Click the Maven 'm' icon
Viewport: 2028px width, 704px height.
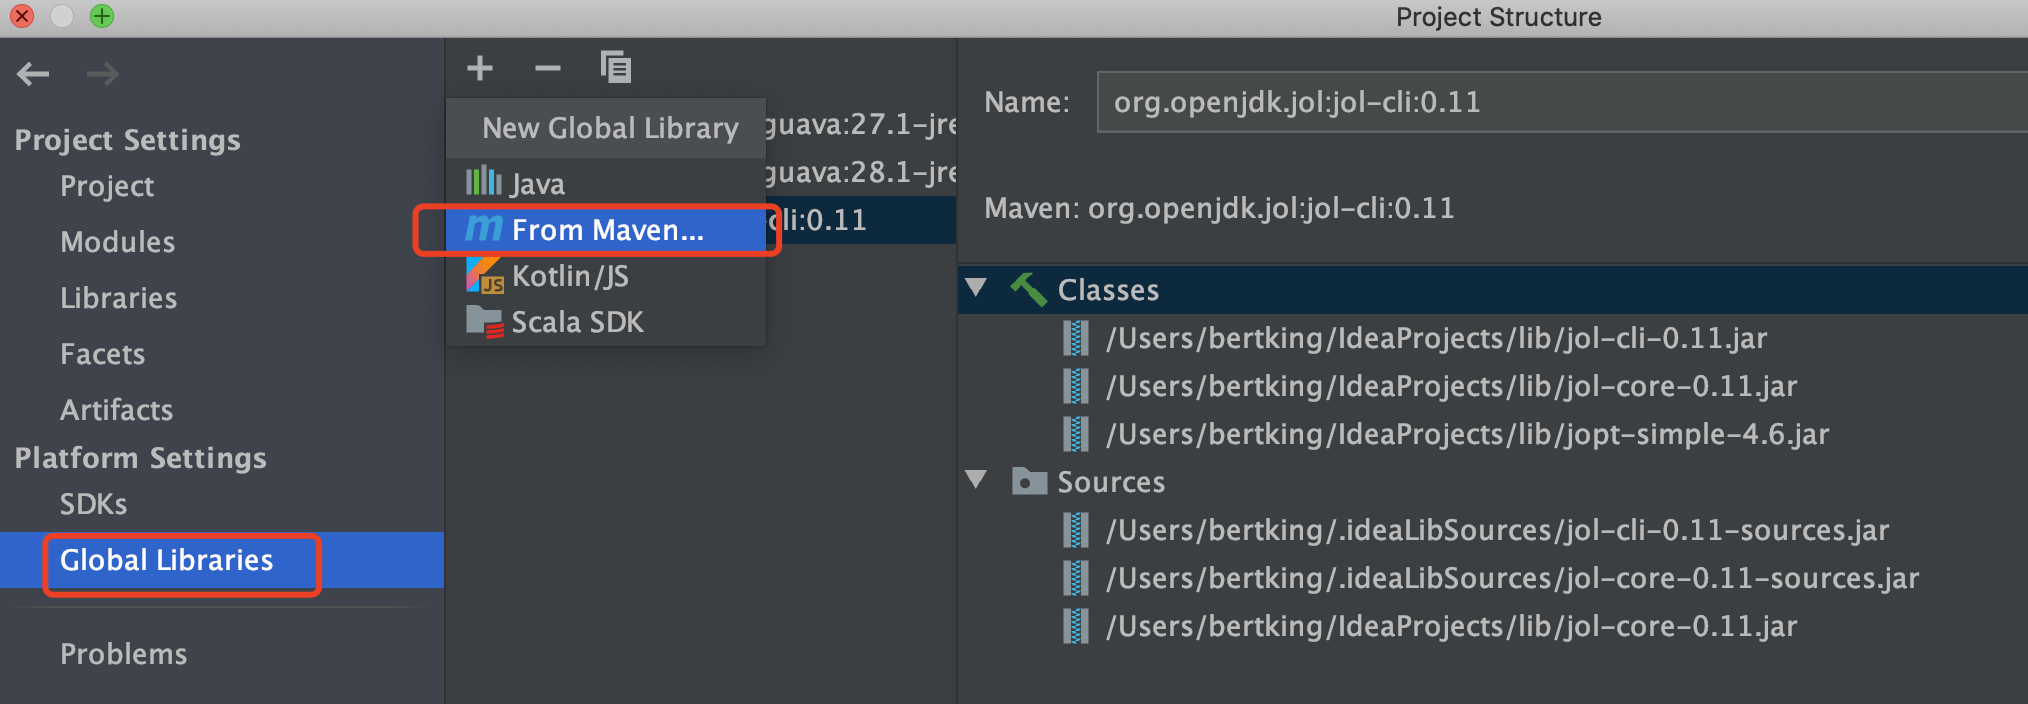click(x=484, y=229)
